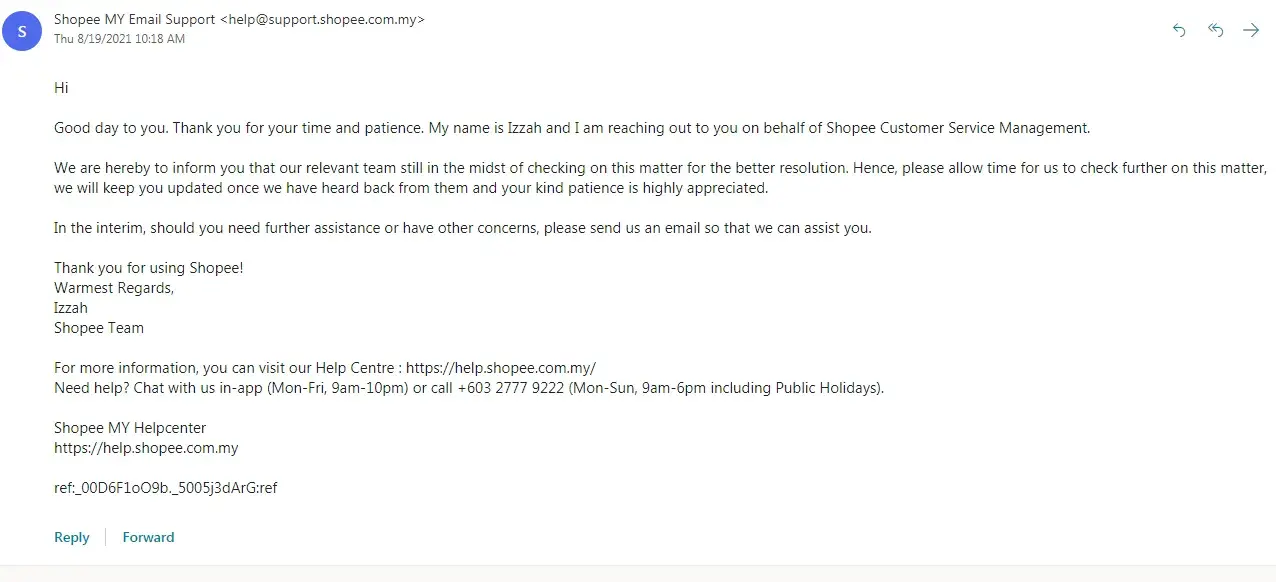The height and width of the screenshot is (582, 1276).
Task: Click the phone number +603 2777 9222
Action: click(x=510, y=388)
